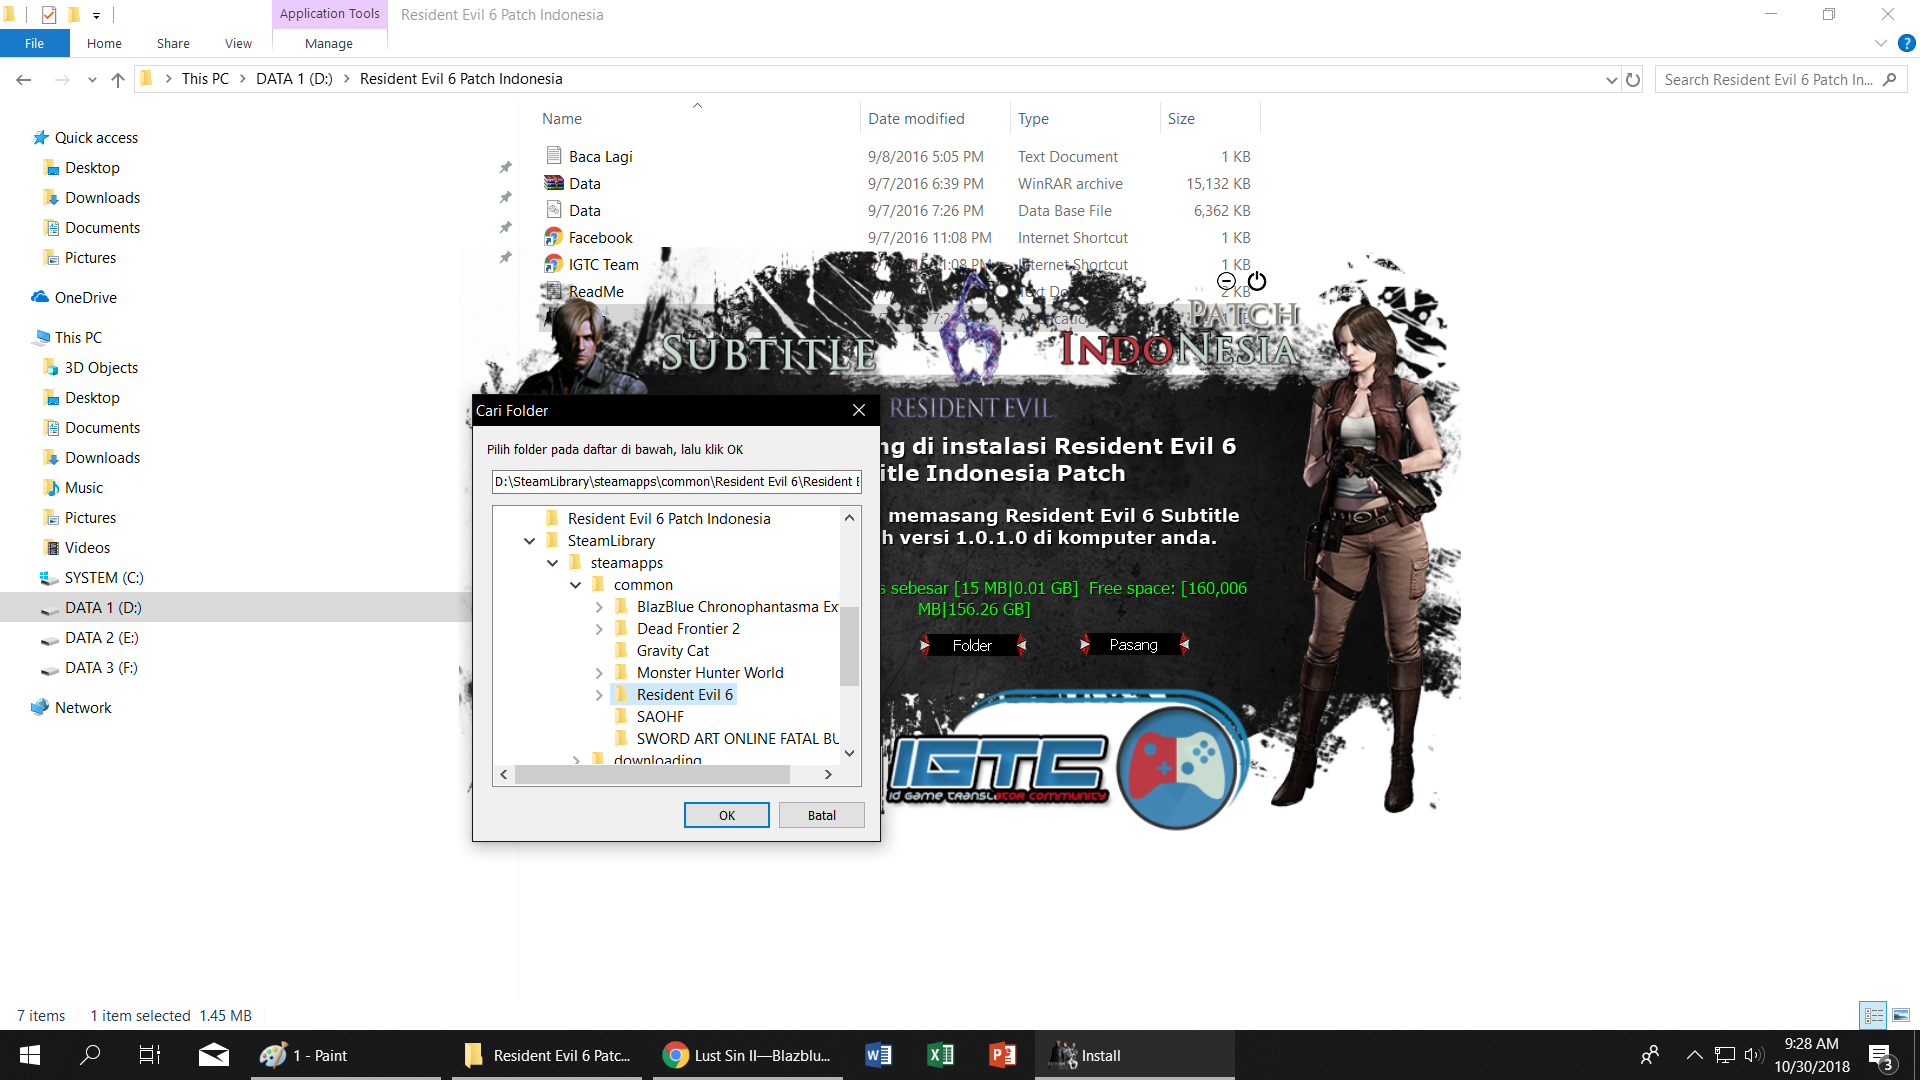Click the installer minimize circle icon

1226,282
